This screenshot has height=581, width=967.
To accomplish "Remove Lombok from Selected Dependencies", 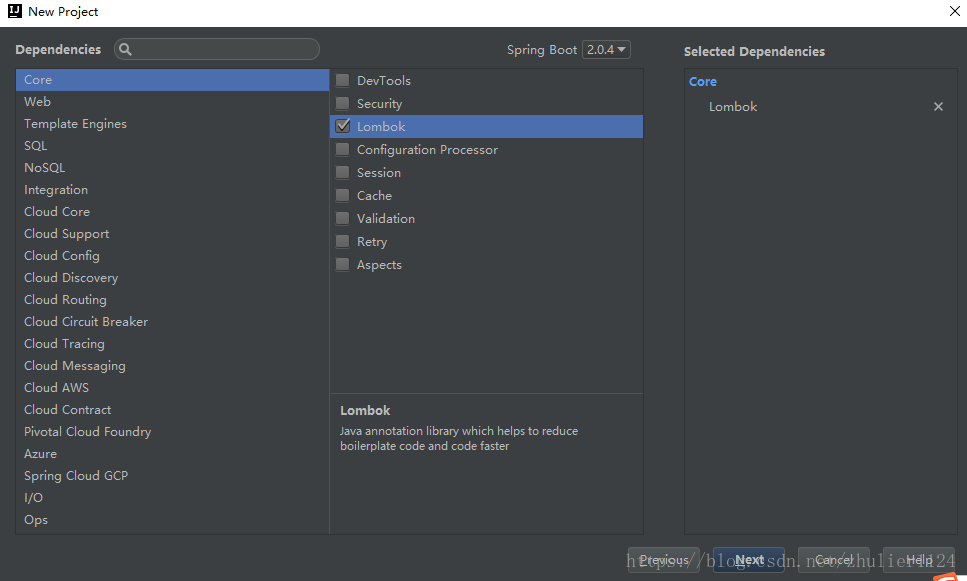I will point(938,107).
